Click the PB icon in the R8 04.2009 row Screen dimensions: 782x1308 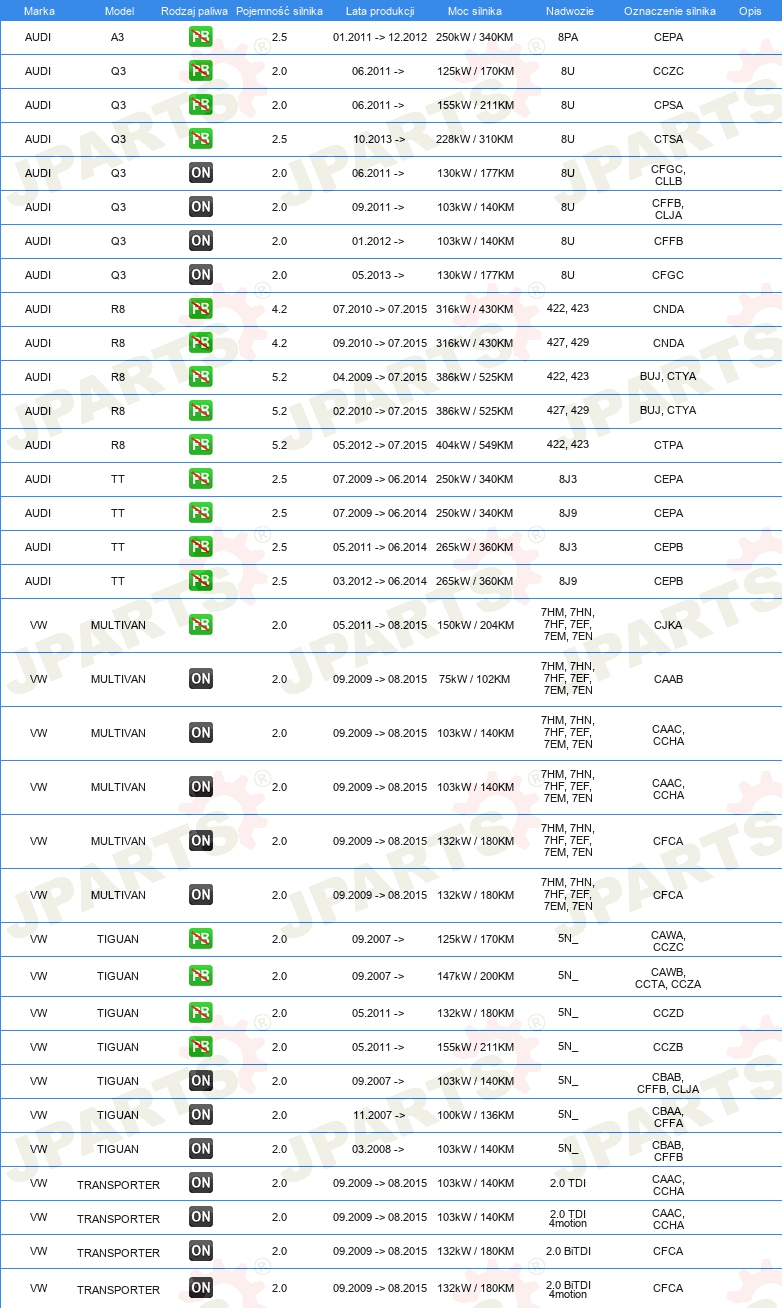point(201,377)
